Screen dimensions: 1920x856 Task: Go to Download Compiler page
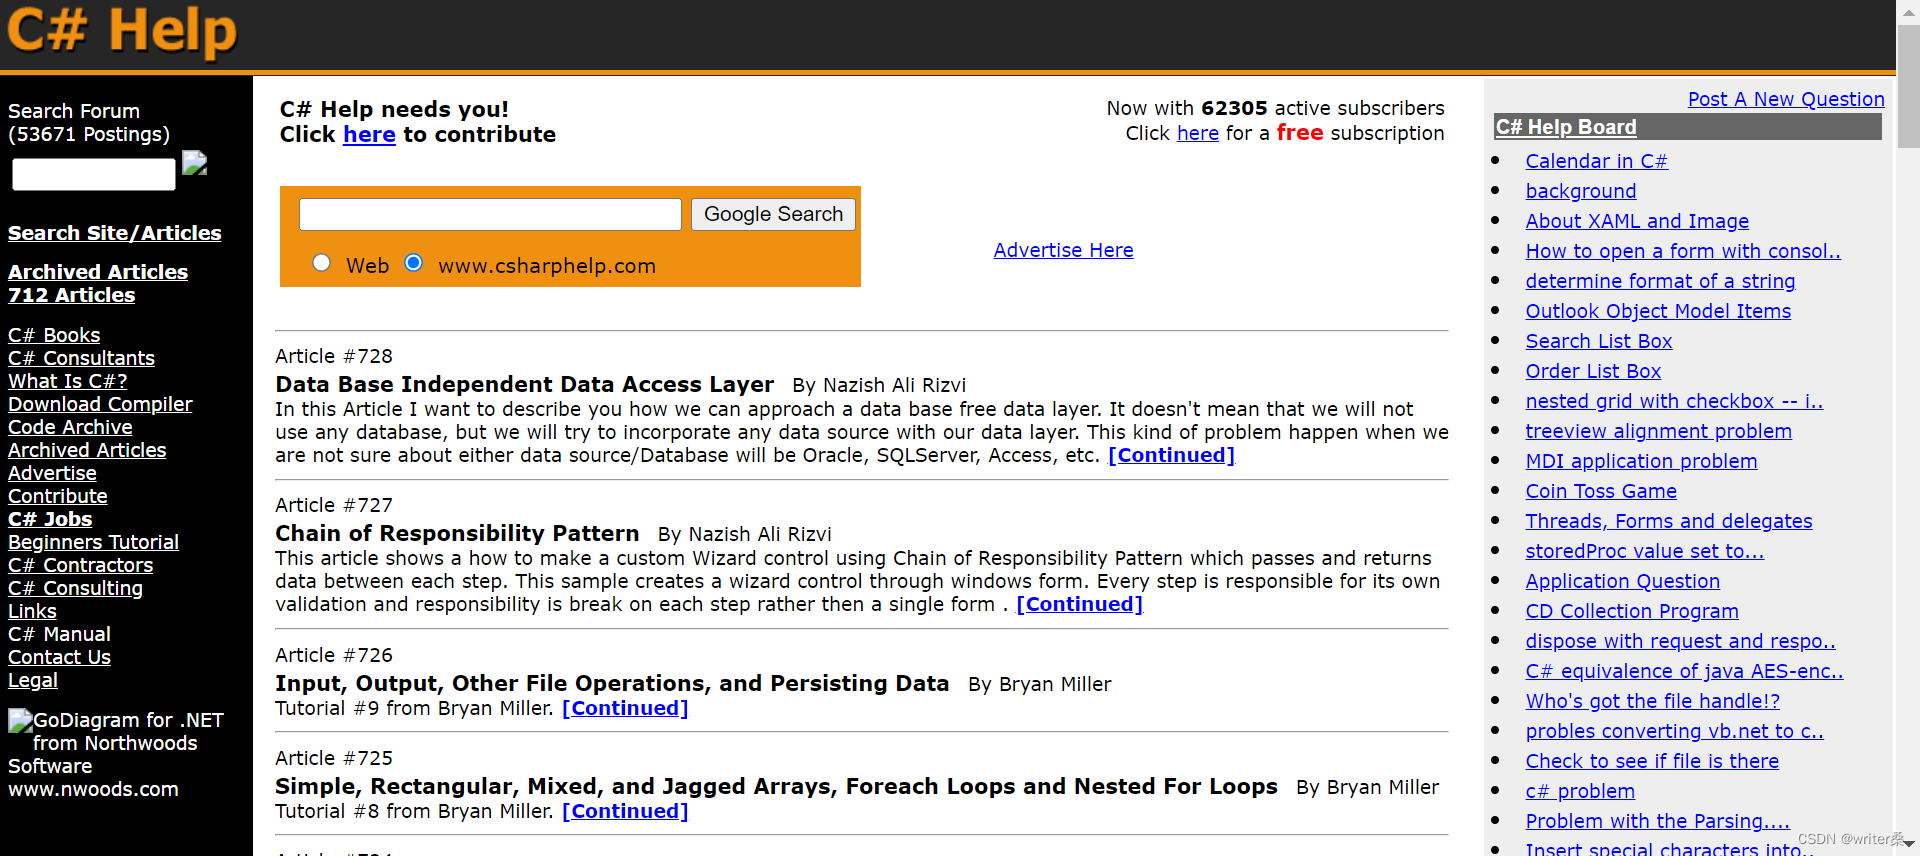point(100,404)
